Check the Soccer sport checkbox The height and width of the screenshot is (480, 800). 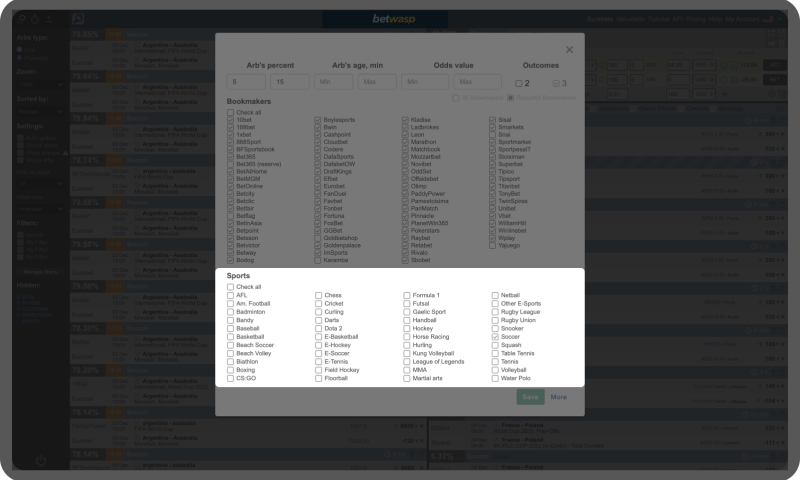pos(495,337)
